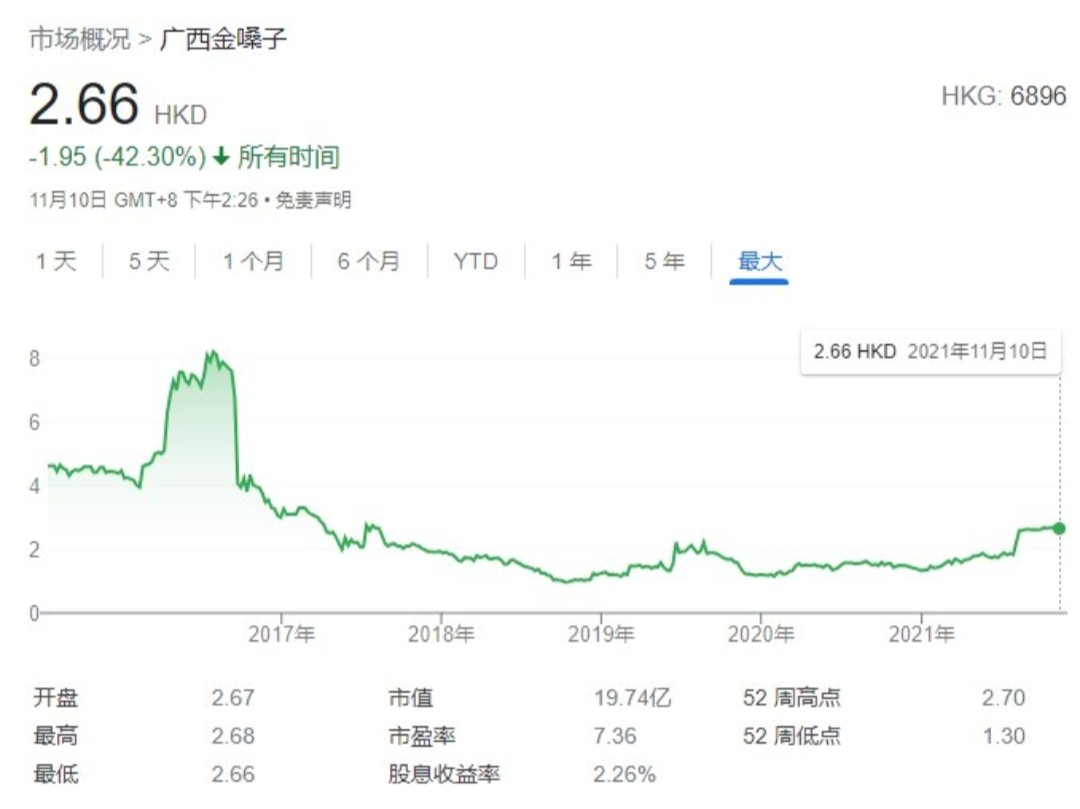Select the 5年 time range
The height and width of the screenshot is (809, 1080).
click(663, 262)
